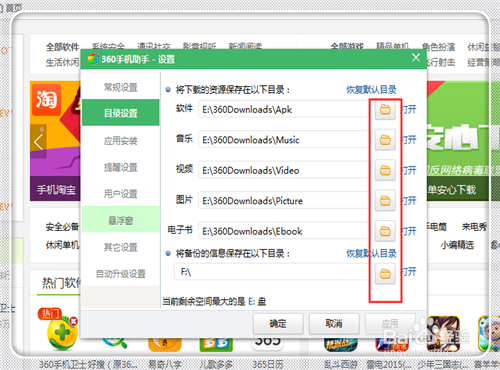This screenshot has height=370, width=500.
Task: Click 365日历 app label in main window
Action: coord(268,364)
